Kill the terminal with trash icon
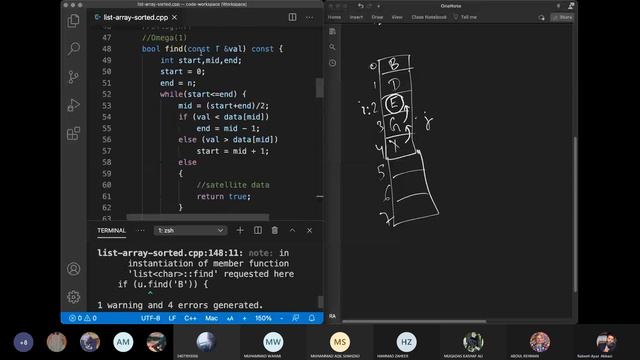Image resolution: width=640 pixels, height=360 pixels. point(275,231)
